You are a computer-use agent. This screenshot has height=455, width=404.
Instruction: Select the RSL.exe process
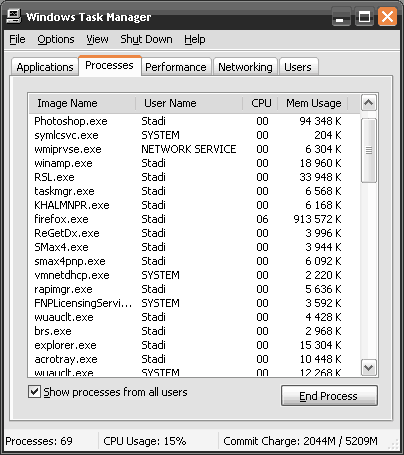pos(194,177)
